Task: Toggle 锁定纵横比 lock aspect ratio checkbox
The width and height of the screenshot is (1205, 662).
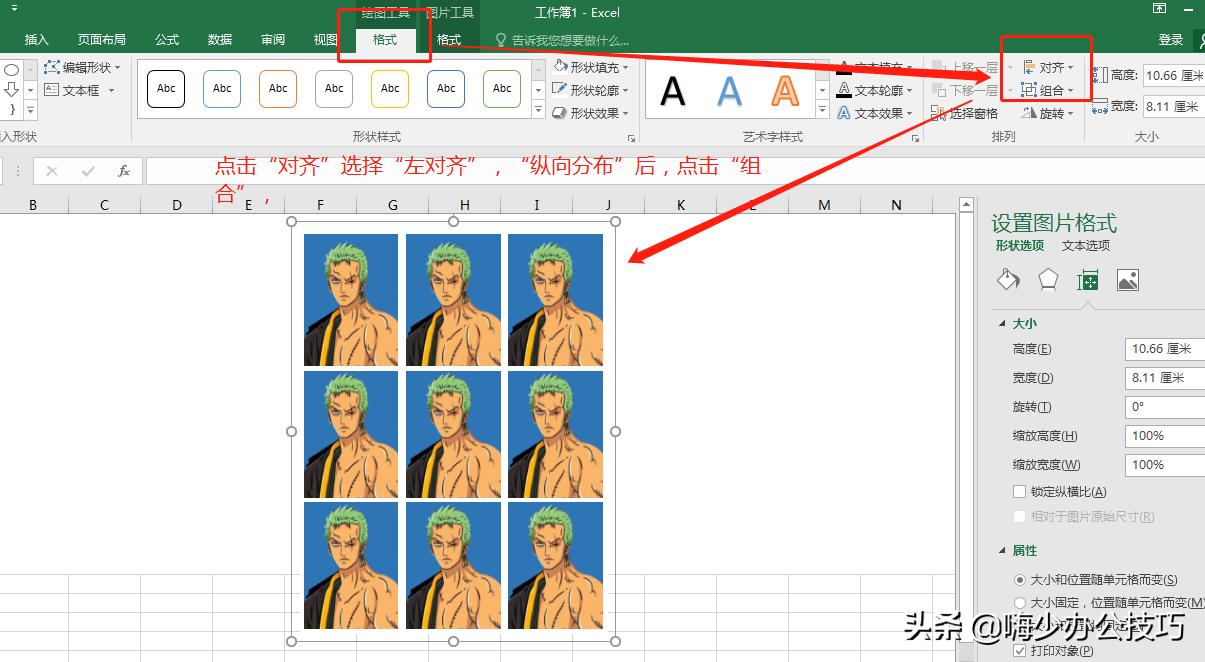Action: [x=1020, y=492]
